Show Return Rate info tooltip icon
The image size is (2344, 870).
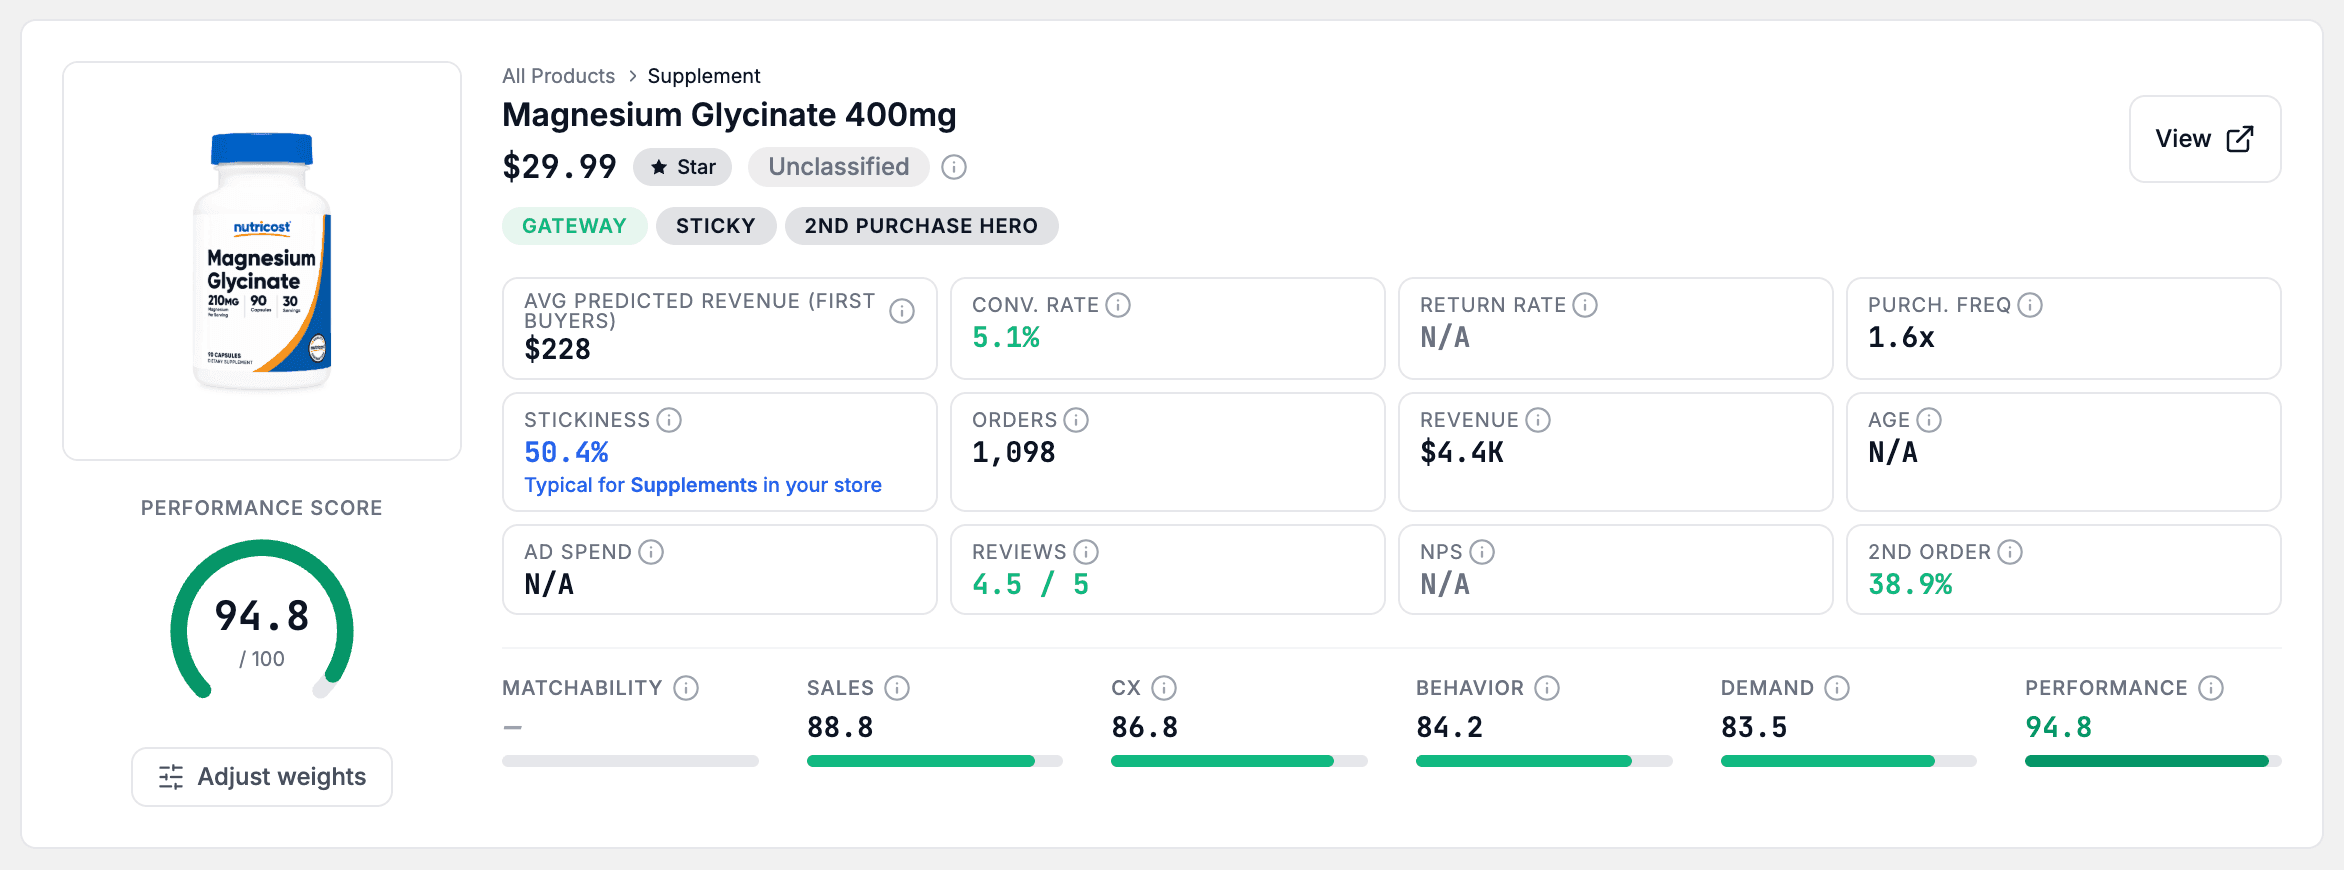point(1585,305)
